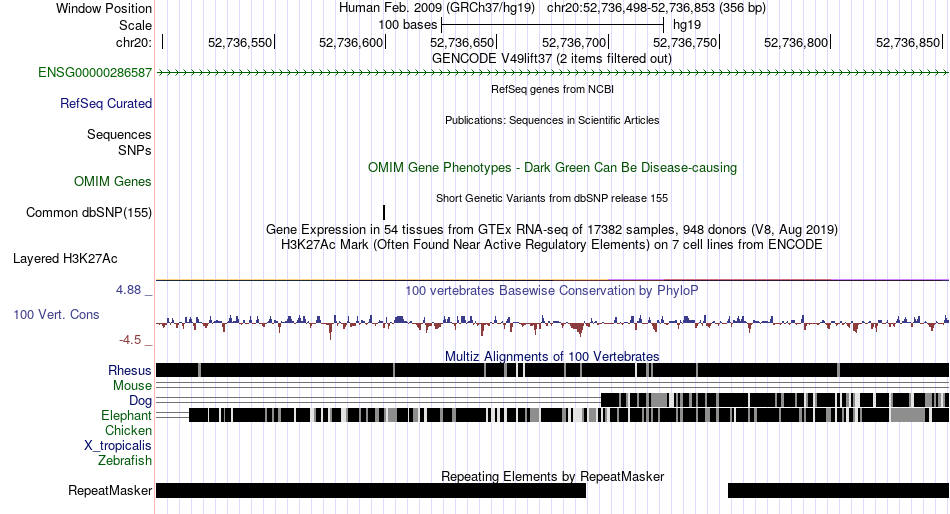Click the -4.5 PhyloP minimum value
The width and height of the screenshot is (950, 514).
pos(130,340)
